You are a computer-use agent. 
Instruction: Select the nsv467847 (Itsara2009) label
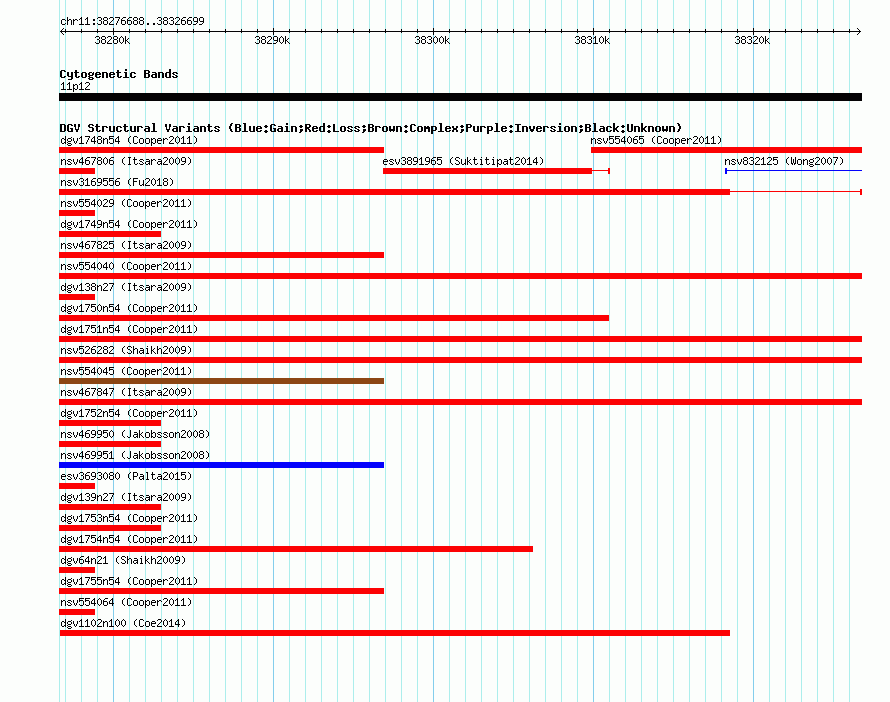(x=126, y=392)
